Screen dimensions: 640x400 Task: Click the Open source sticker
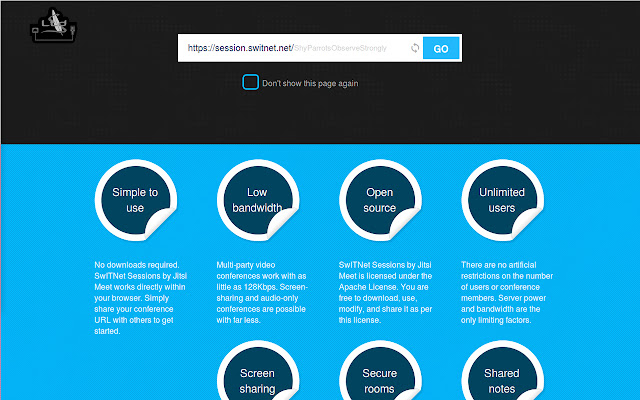tap(380, 200)
